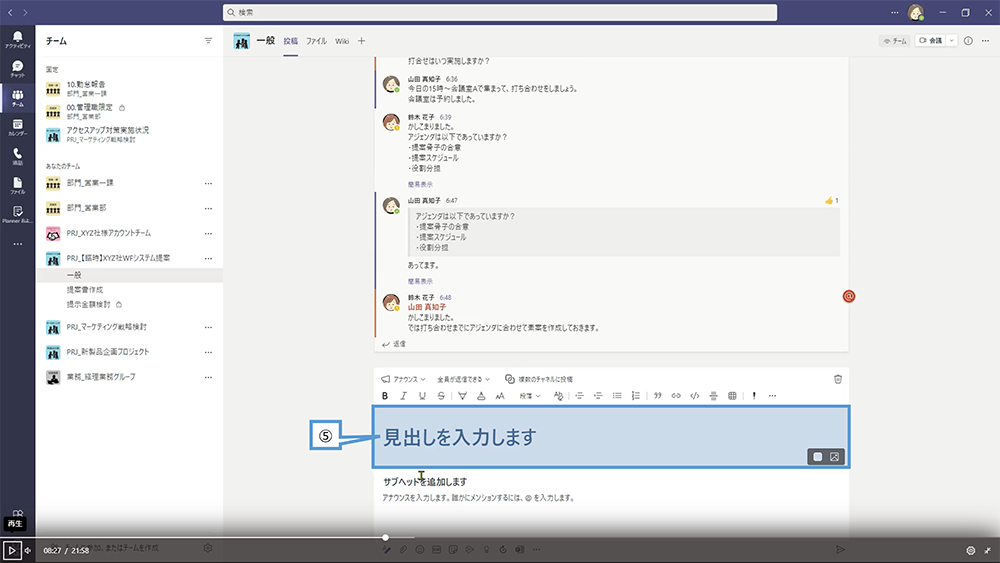1000x563 pixels.
Task: Open Calls in the left rail
Action: tap(17, 157)
